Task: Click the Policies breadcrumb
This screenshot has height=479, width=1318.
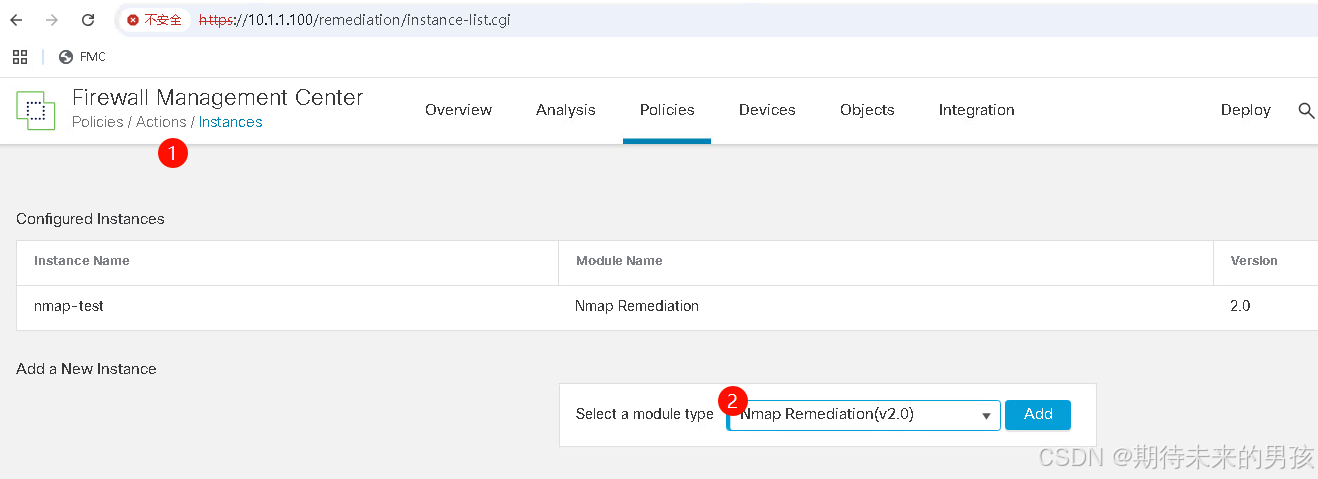Action: (x=98, y=122)
